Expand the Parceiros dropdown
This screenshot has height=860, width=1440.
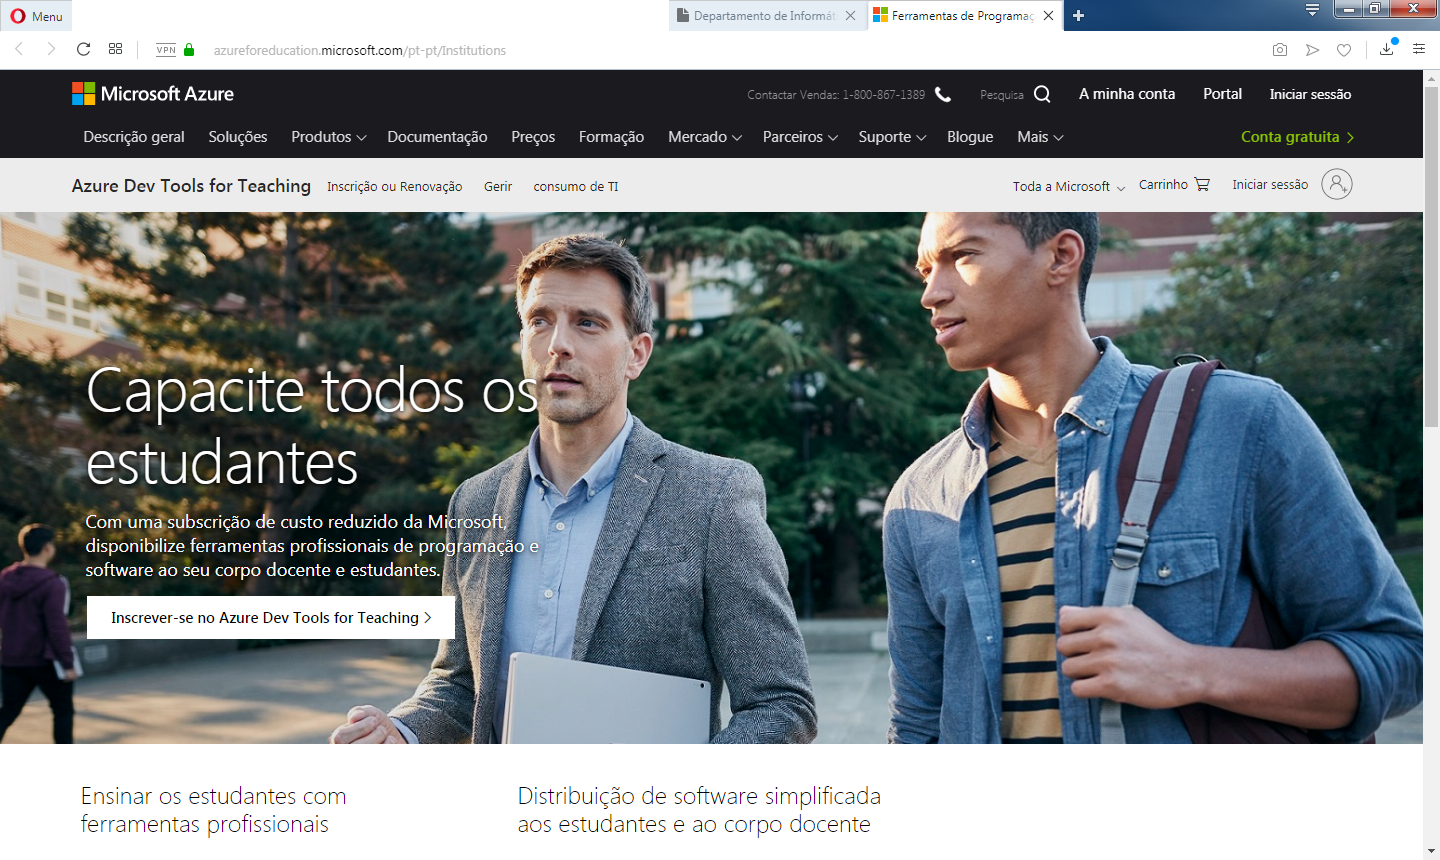(x=800, y=137)
